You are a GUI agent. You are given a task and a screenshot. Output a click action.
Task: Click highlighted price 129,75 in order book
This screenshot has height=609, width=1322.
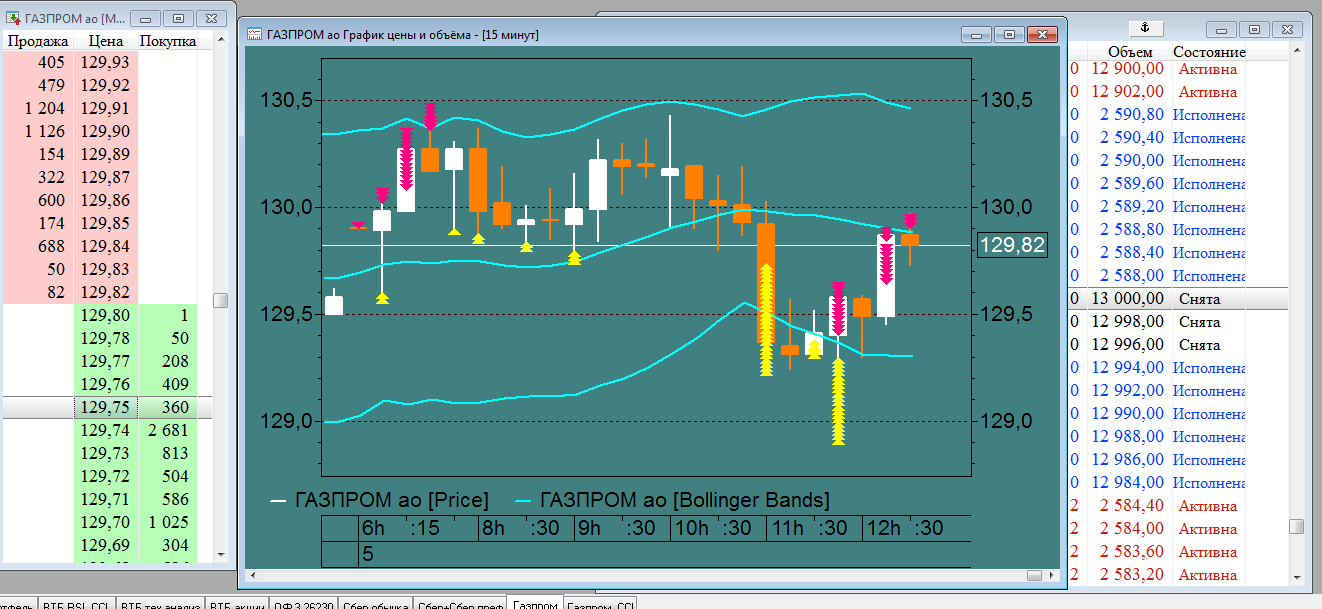click(106, 407)
